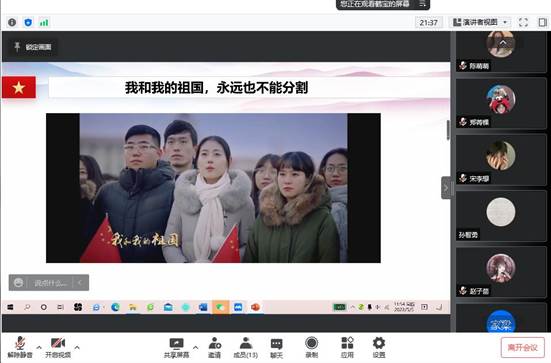Open the 共享屏幕 share screen icon

tap(176, 348)
